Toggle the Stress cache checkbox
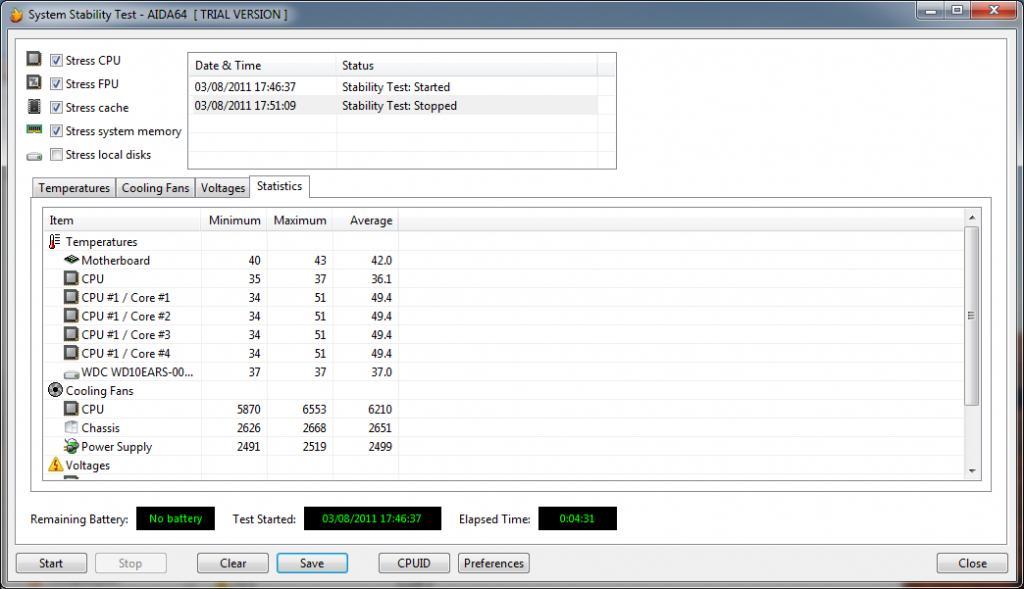Screen dimensions: 1024x589 tap(56, 107)
